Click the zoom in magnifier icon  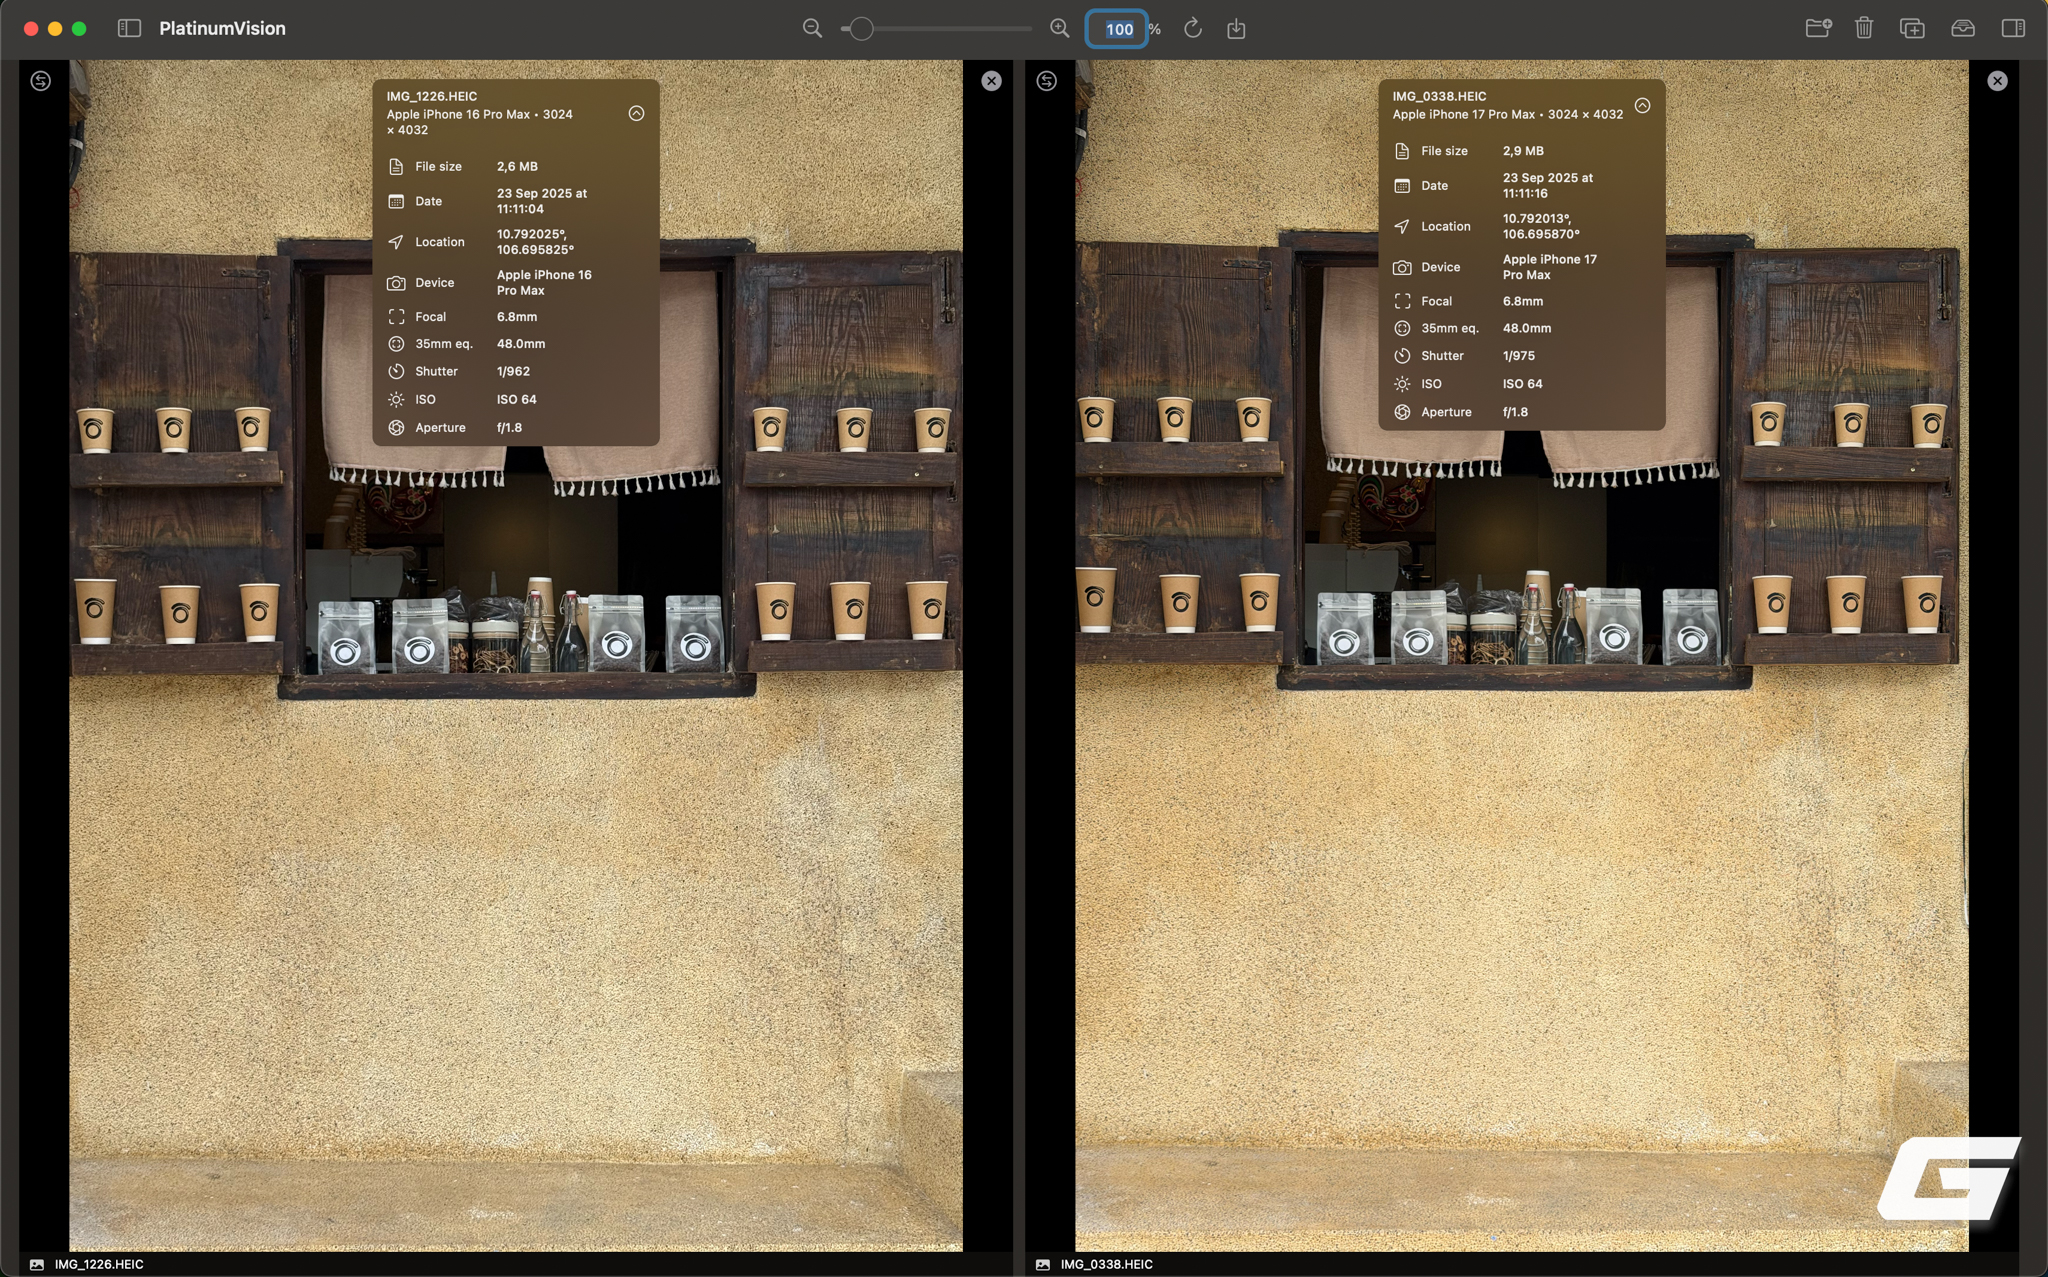pyautogui.click(x=1060, y=29)
